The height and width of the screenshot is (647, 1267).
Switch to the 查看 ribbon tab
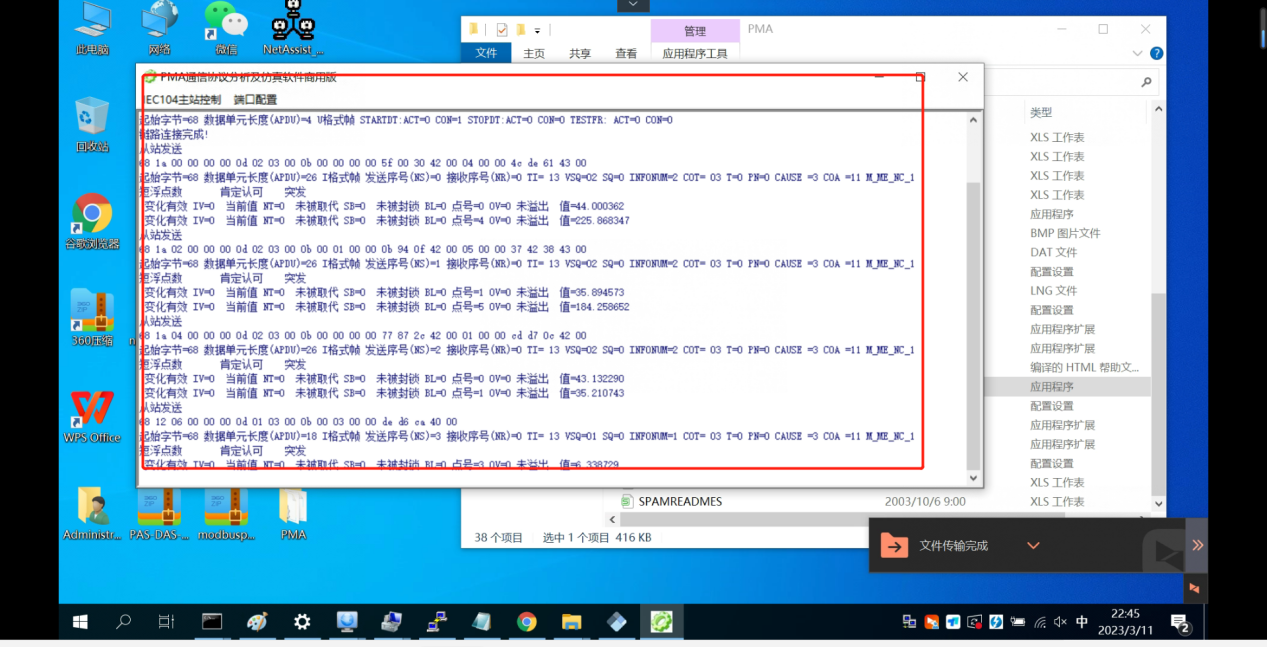pos(626,54)
